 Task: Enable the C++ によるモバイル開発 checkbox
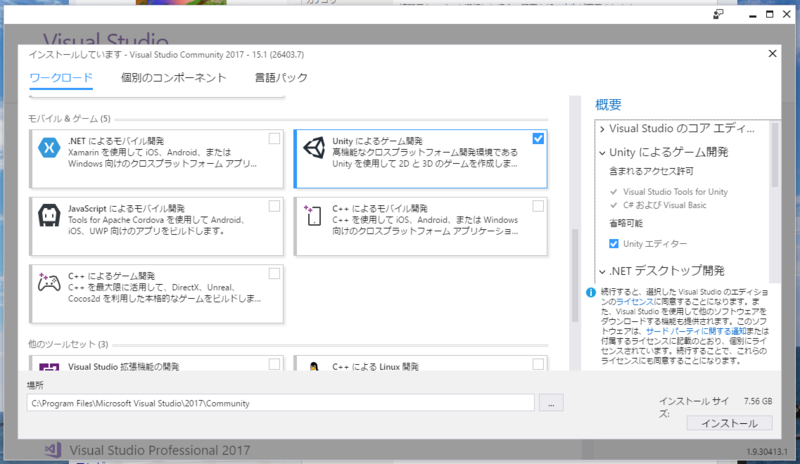pos(538,206)
